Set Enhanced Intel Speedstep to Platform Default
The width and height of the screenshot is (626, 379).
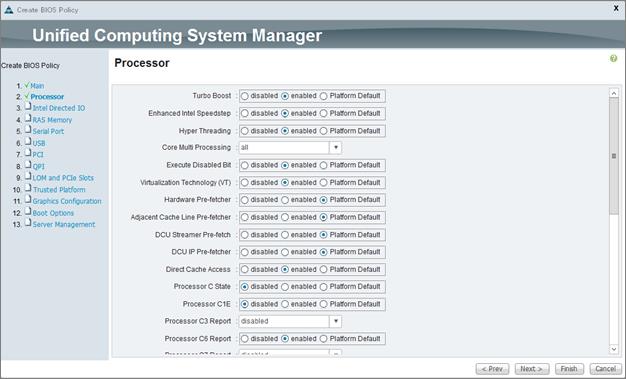point(323,113)
